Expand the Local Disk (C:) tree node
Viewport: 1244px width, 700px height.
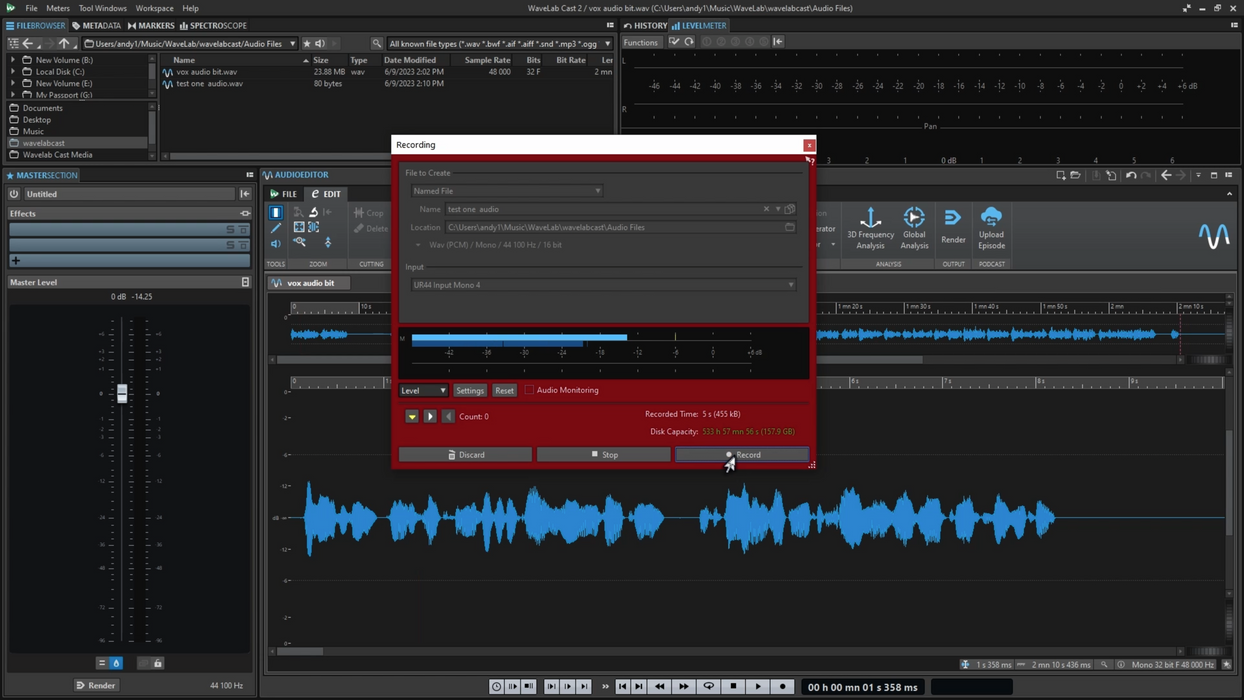[13, 72]
